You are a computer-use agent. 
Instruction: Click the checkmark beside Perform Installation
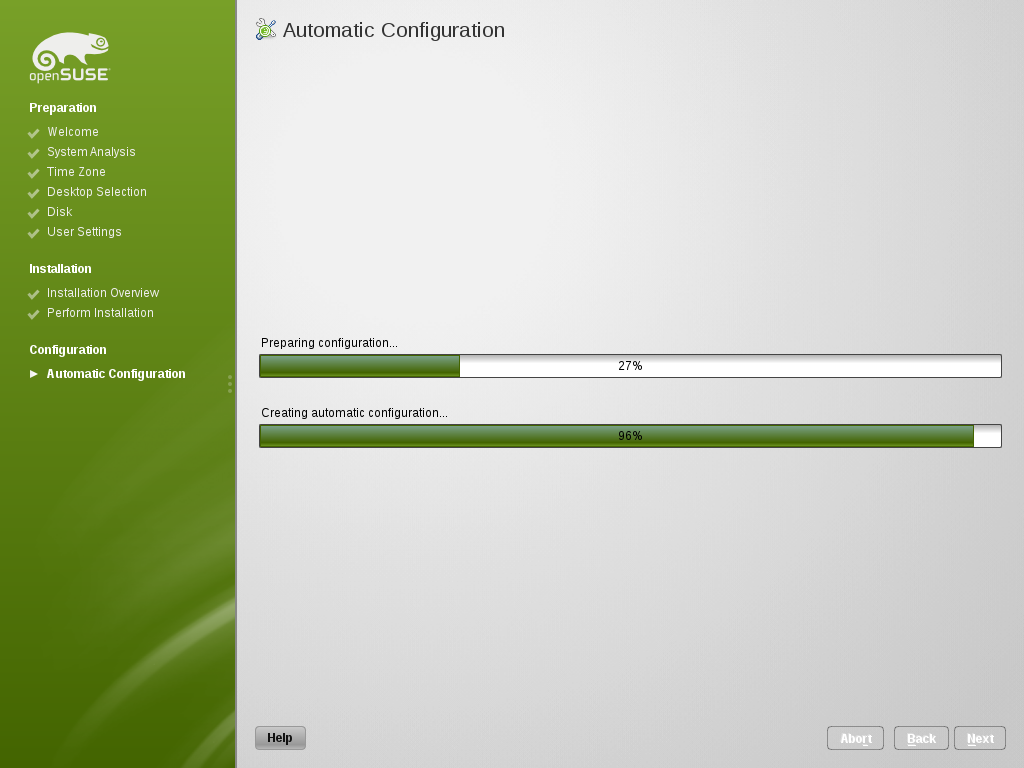[x=34, y=315]
